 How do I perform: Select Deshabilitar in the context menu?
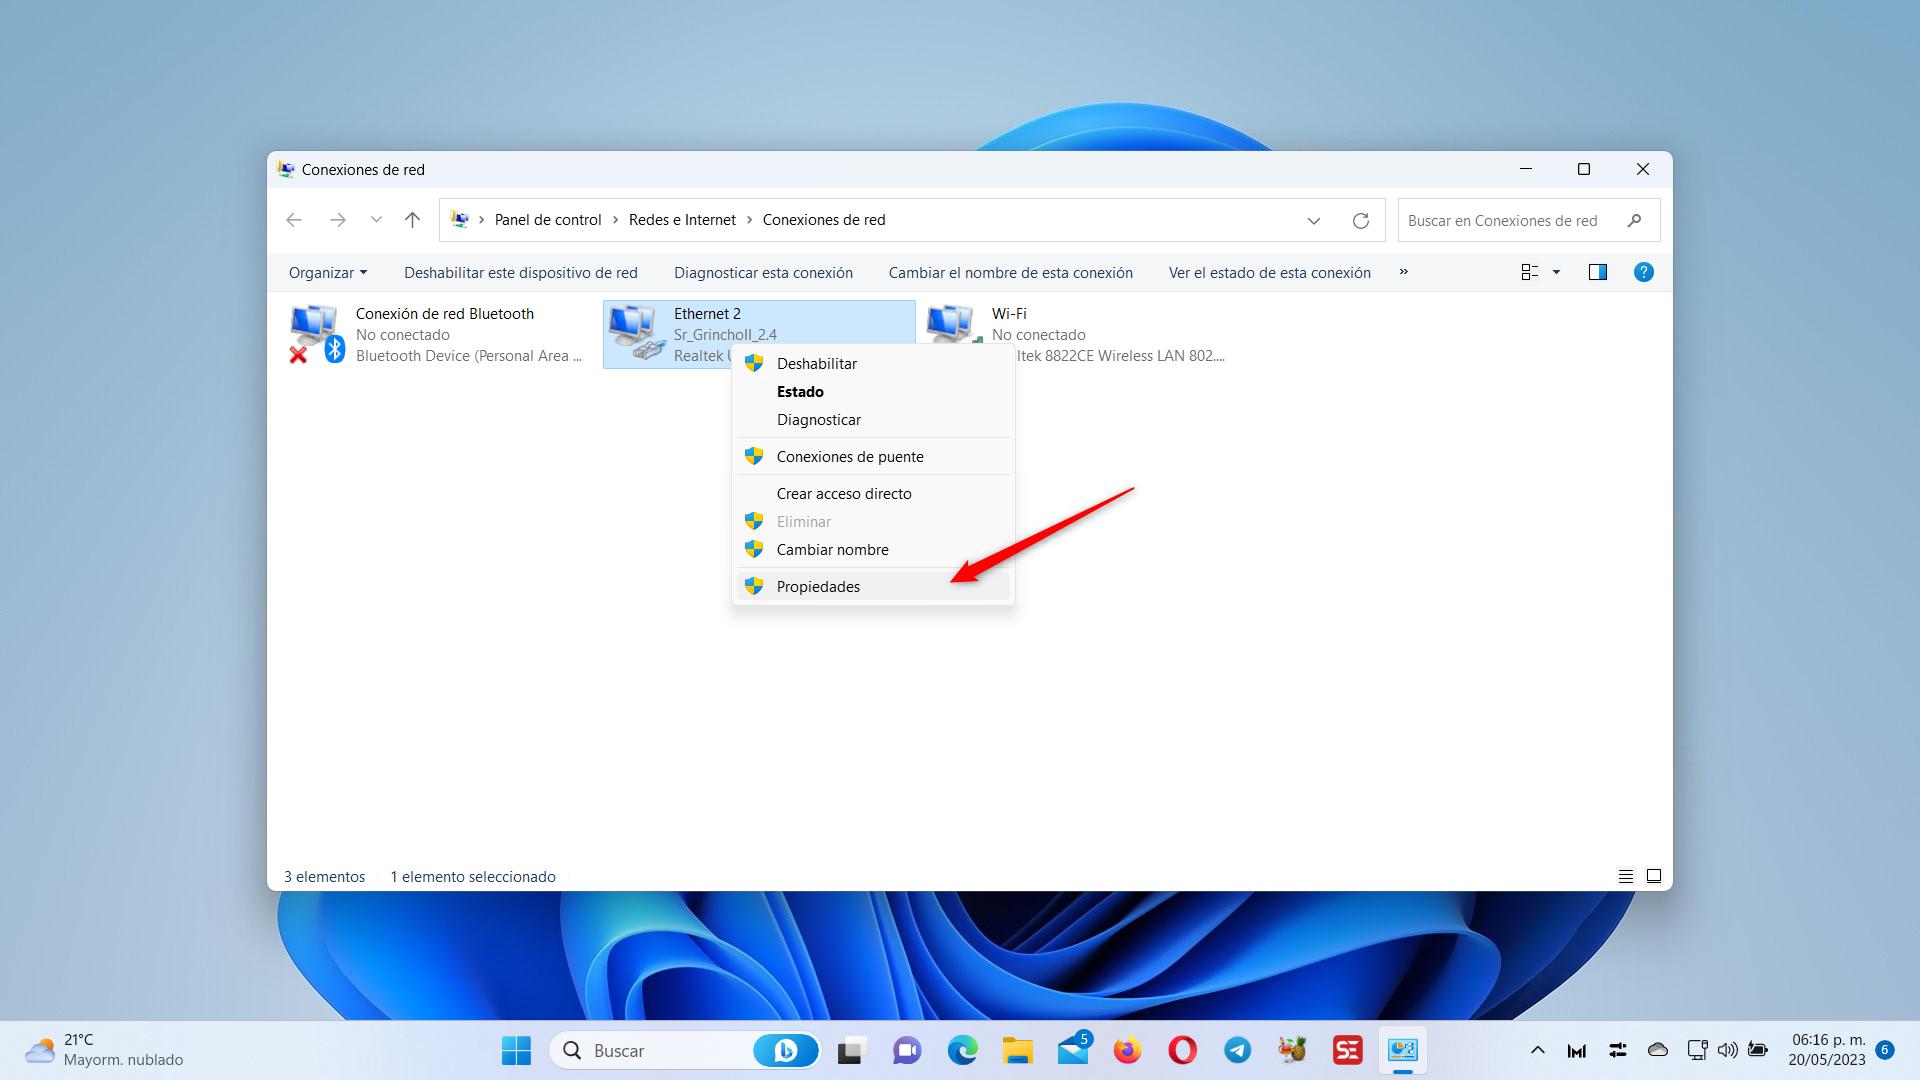pyautogui.click(x=816, y=364)
